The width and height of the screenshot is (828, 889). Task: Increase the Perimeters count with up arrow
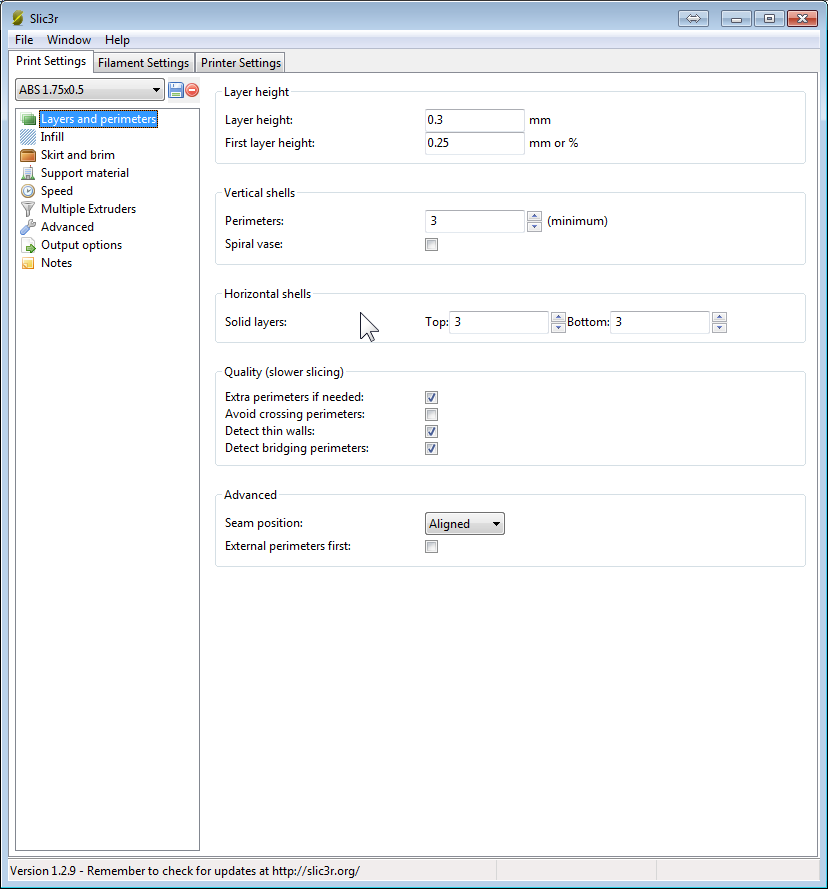[x=534, y=216]
